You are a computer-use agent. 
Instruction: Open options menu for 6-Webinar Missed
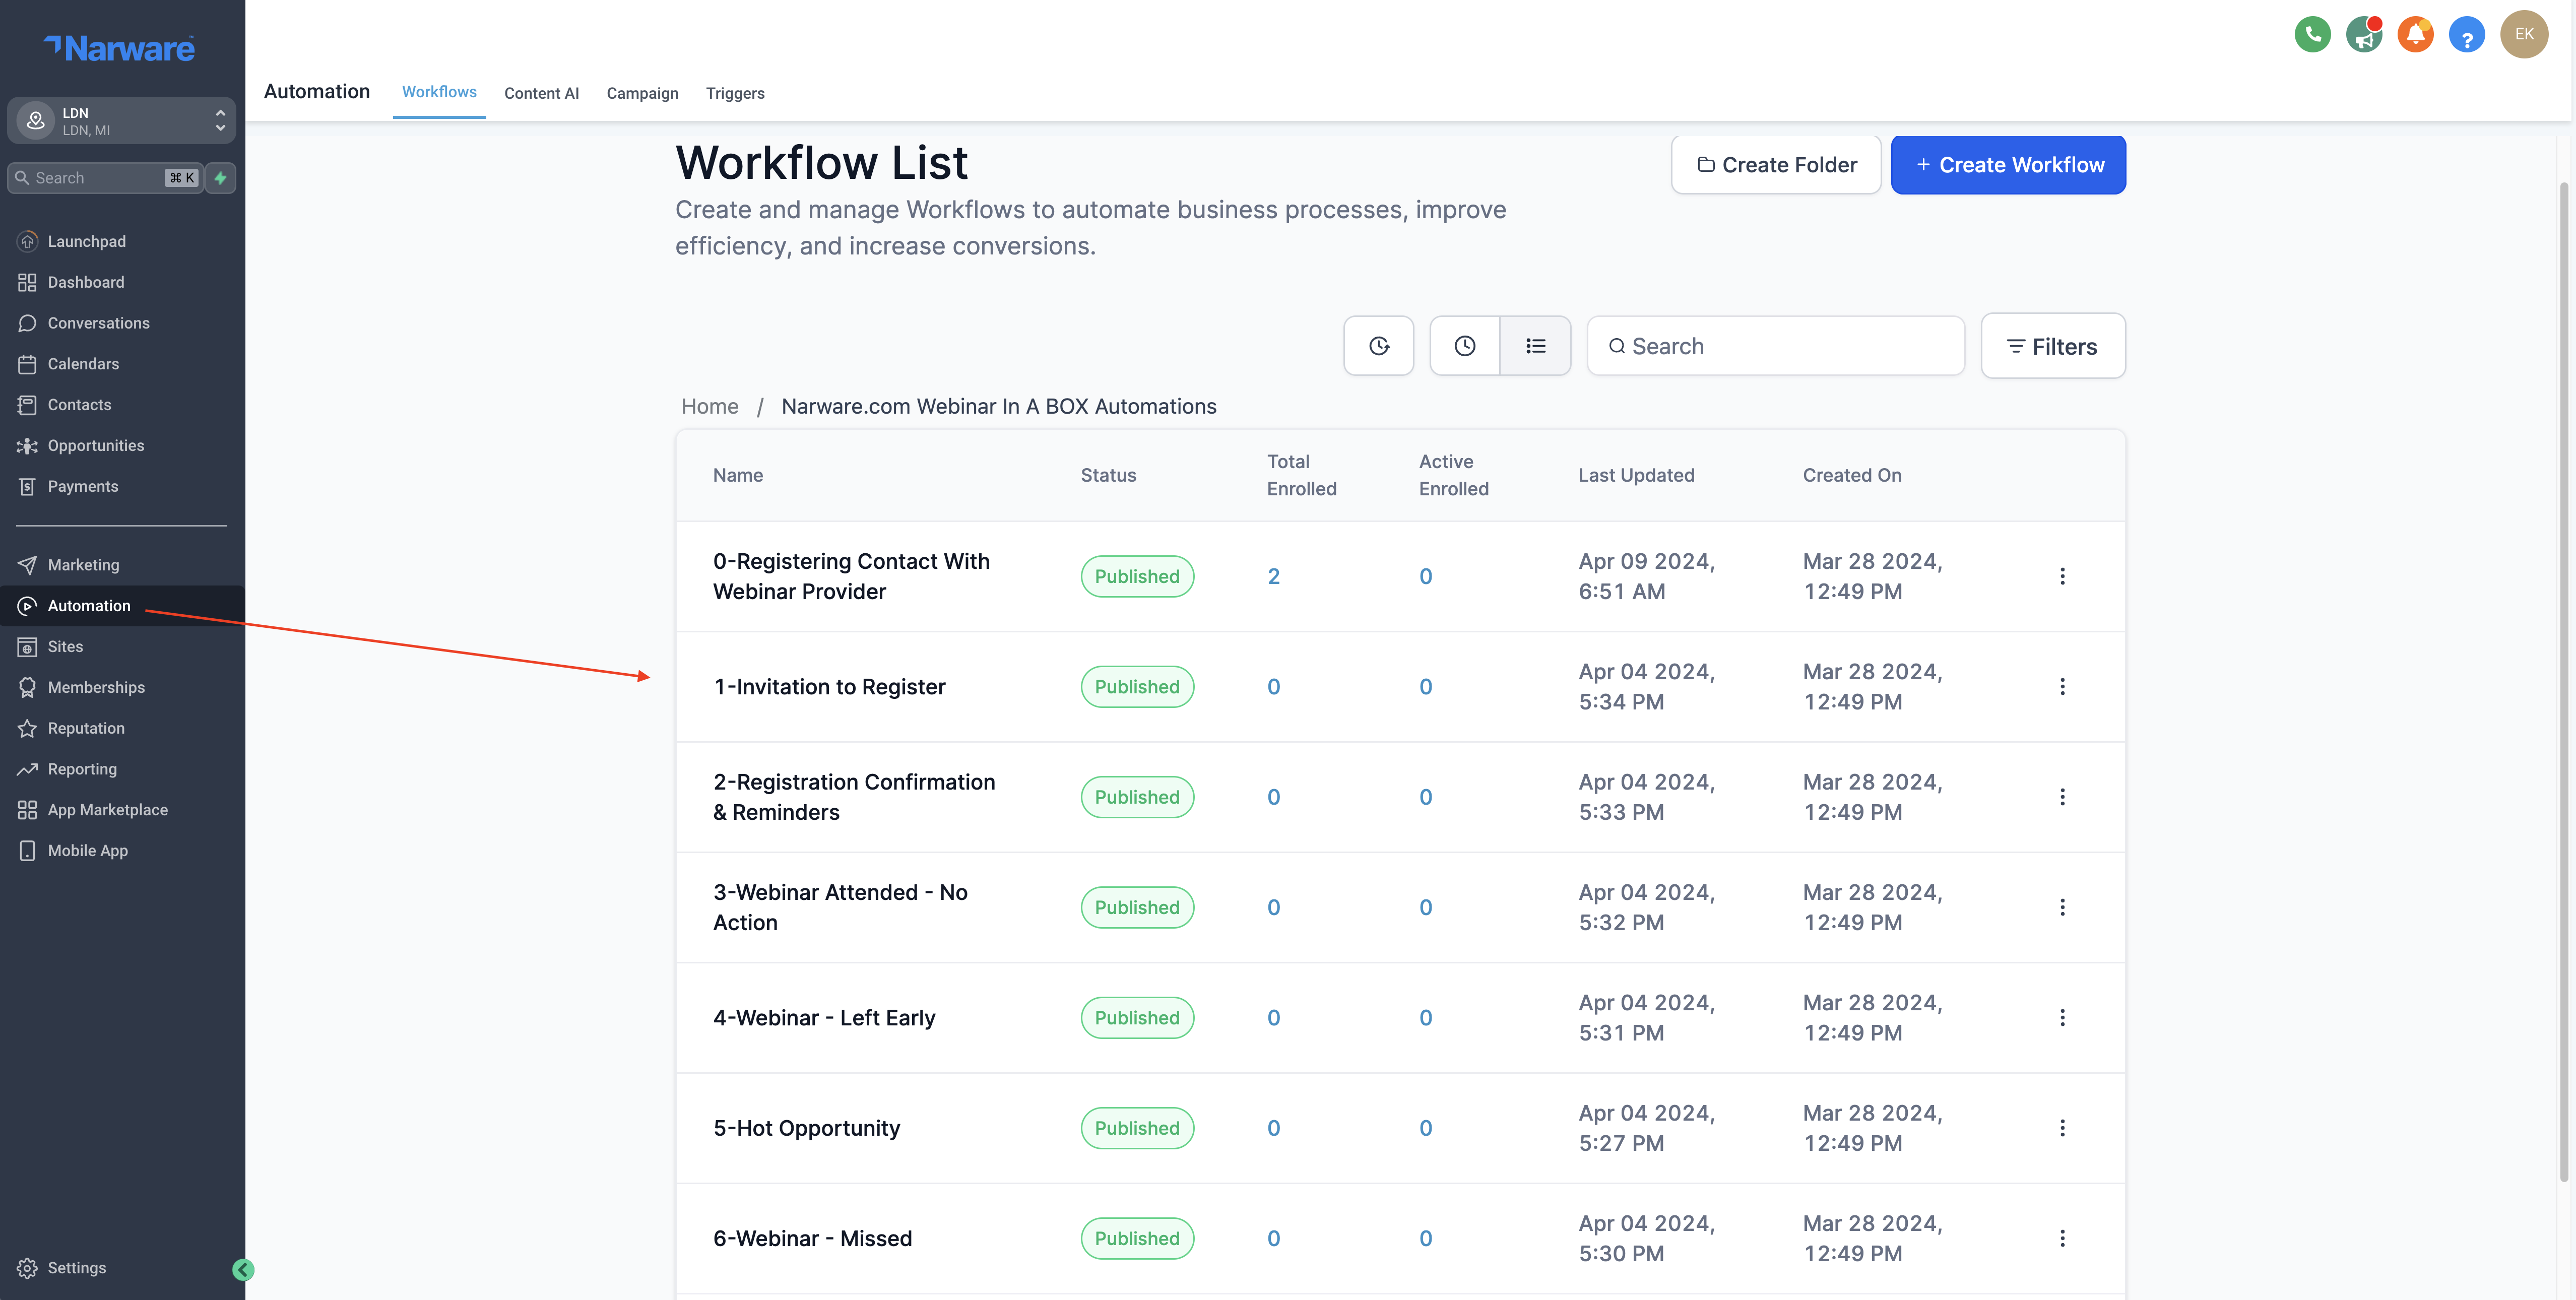(2062, 1238)
